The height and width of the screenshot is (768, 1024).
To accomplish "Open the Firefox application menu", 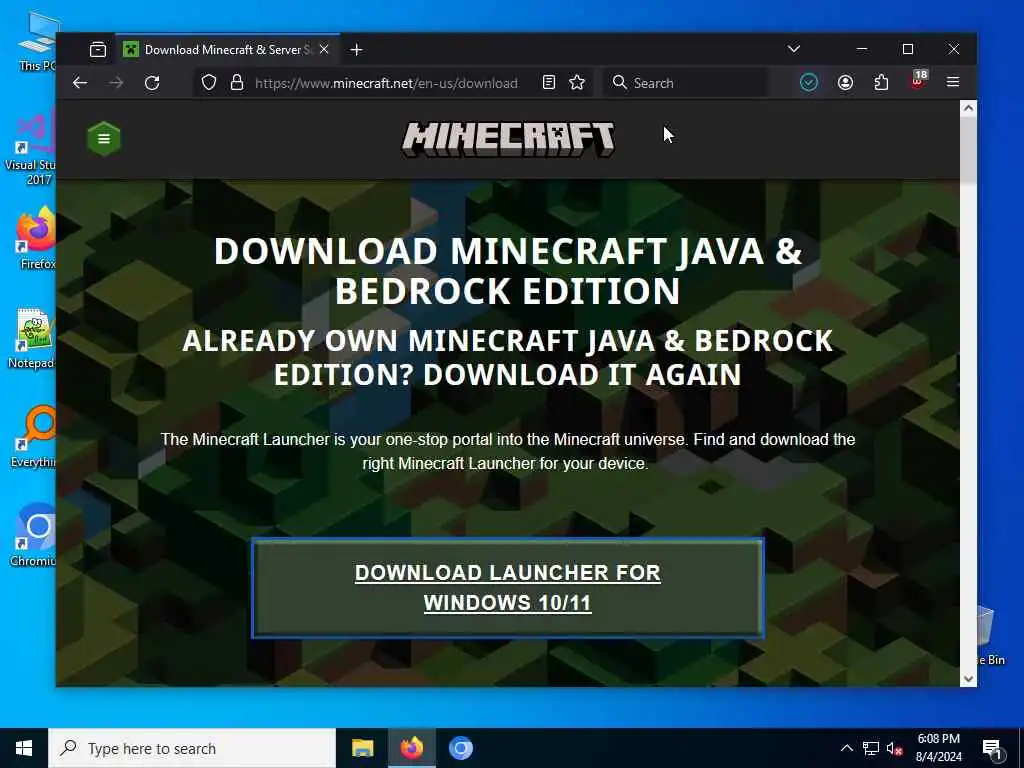I will coord(953,82).
